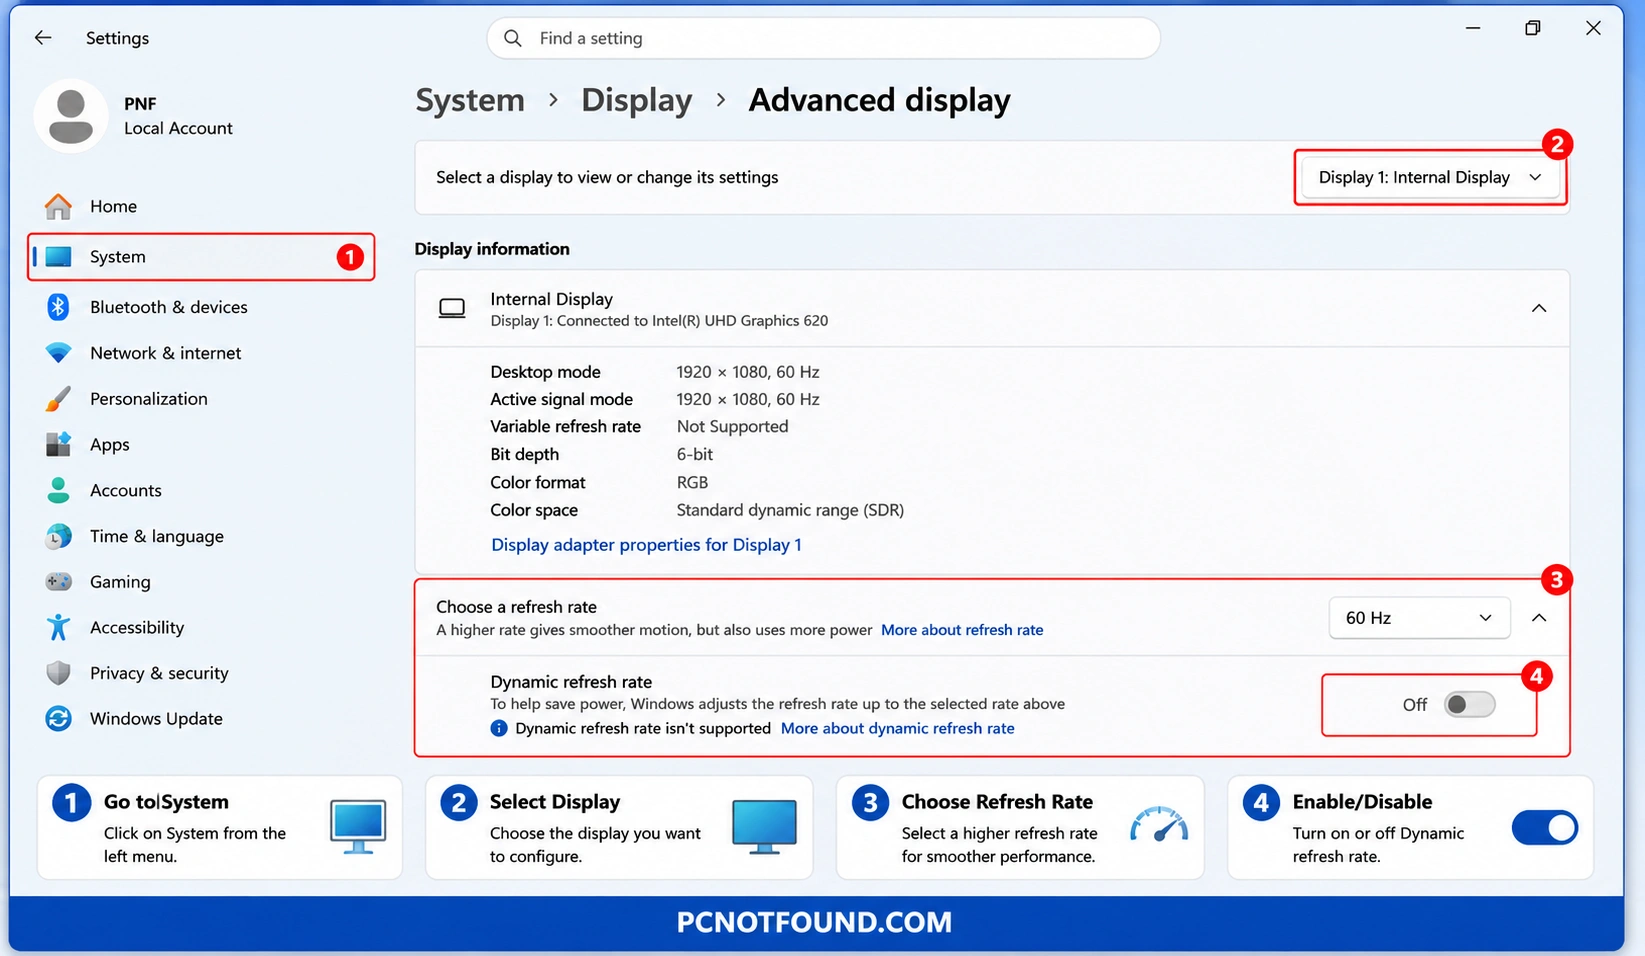Click the back arrow in Settings
Image resolution: width=1645 pixels, height=956 pixels.
[x=42, y=38]
